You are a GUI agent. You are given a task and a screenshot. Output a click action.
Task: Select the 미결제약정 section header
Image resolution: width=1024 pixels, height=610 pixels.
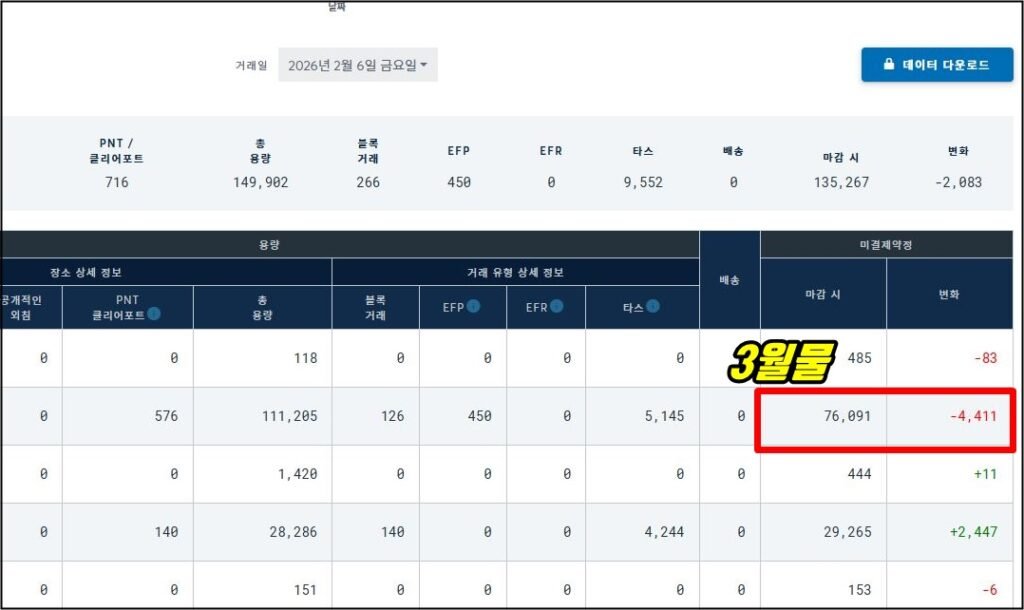(888, 245)
